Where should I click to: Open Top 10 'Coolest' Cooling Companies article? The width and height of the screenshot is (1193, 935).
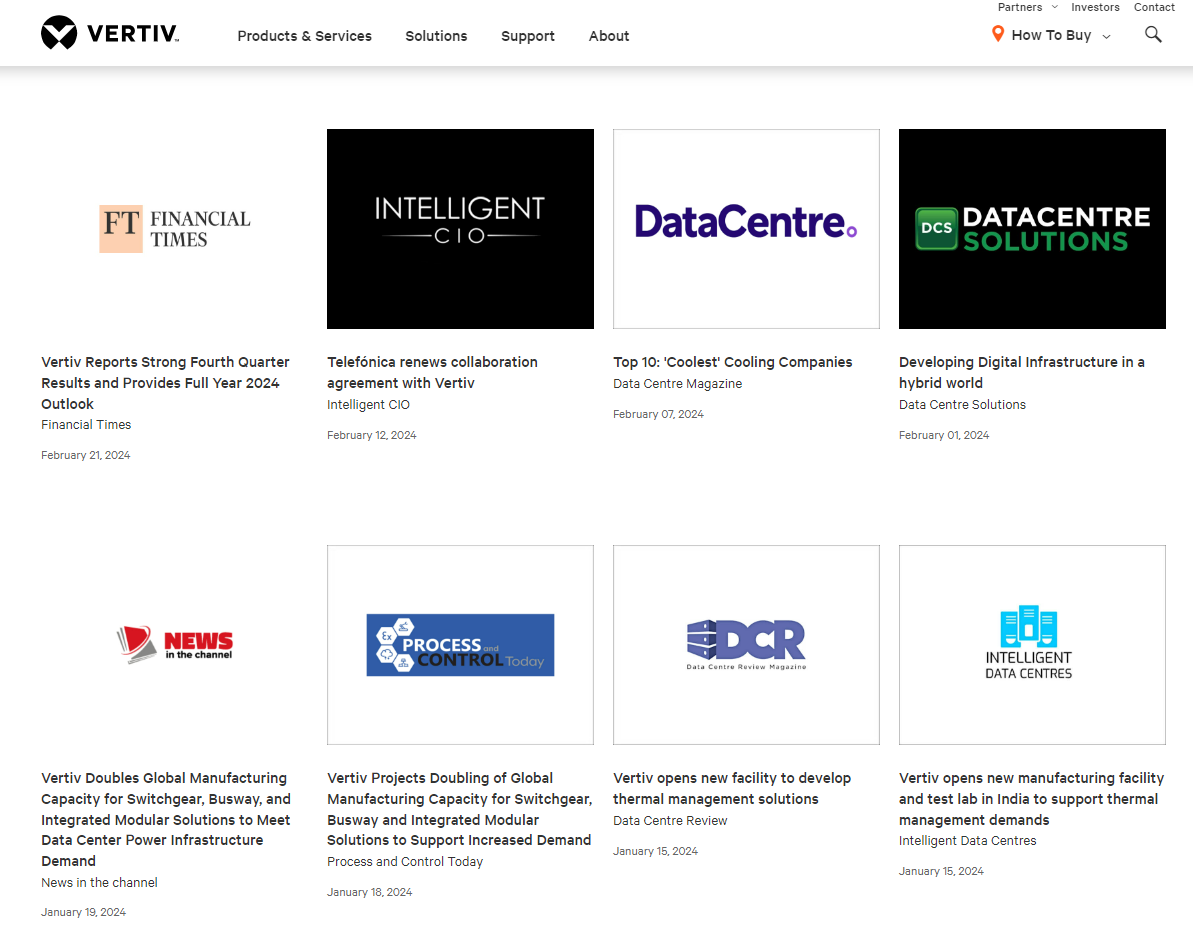click(x=733, y=362)
